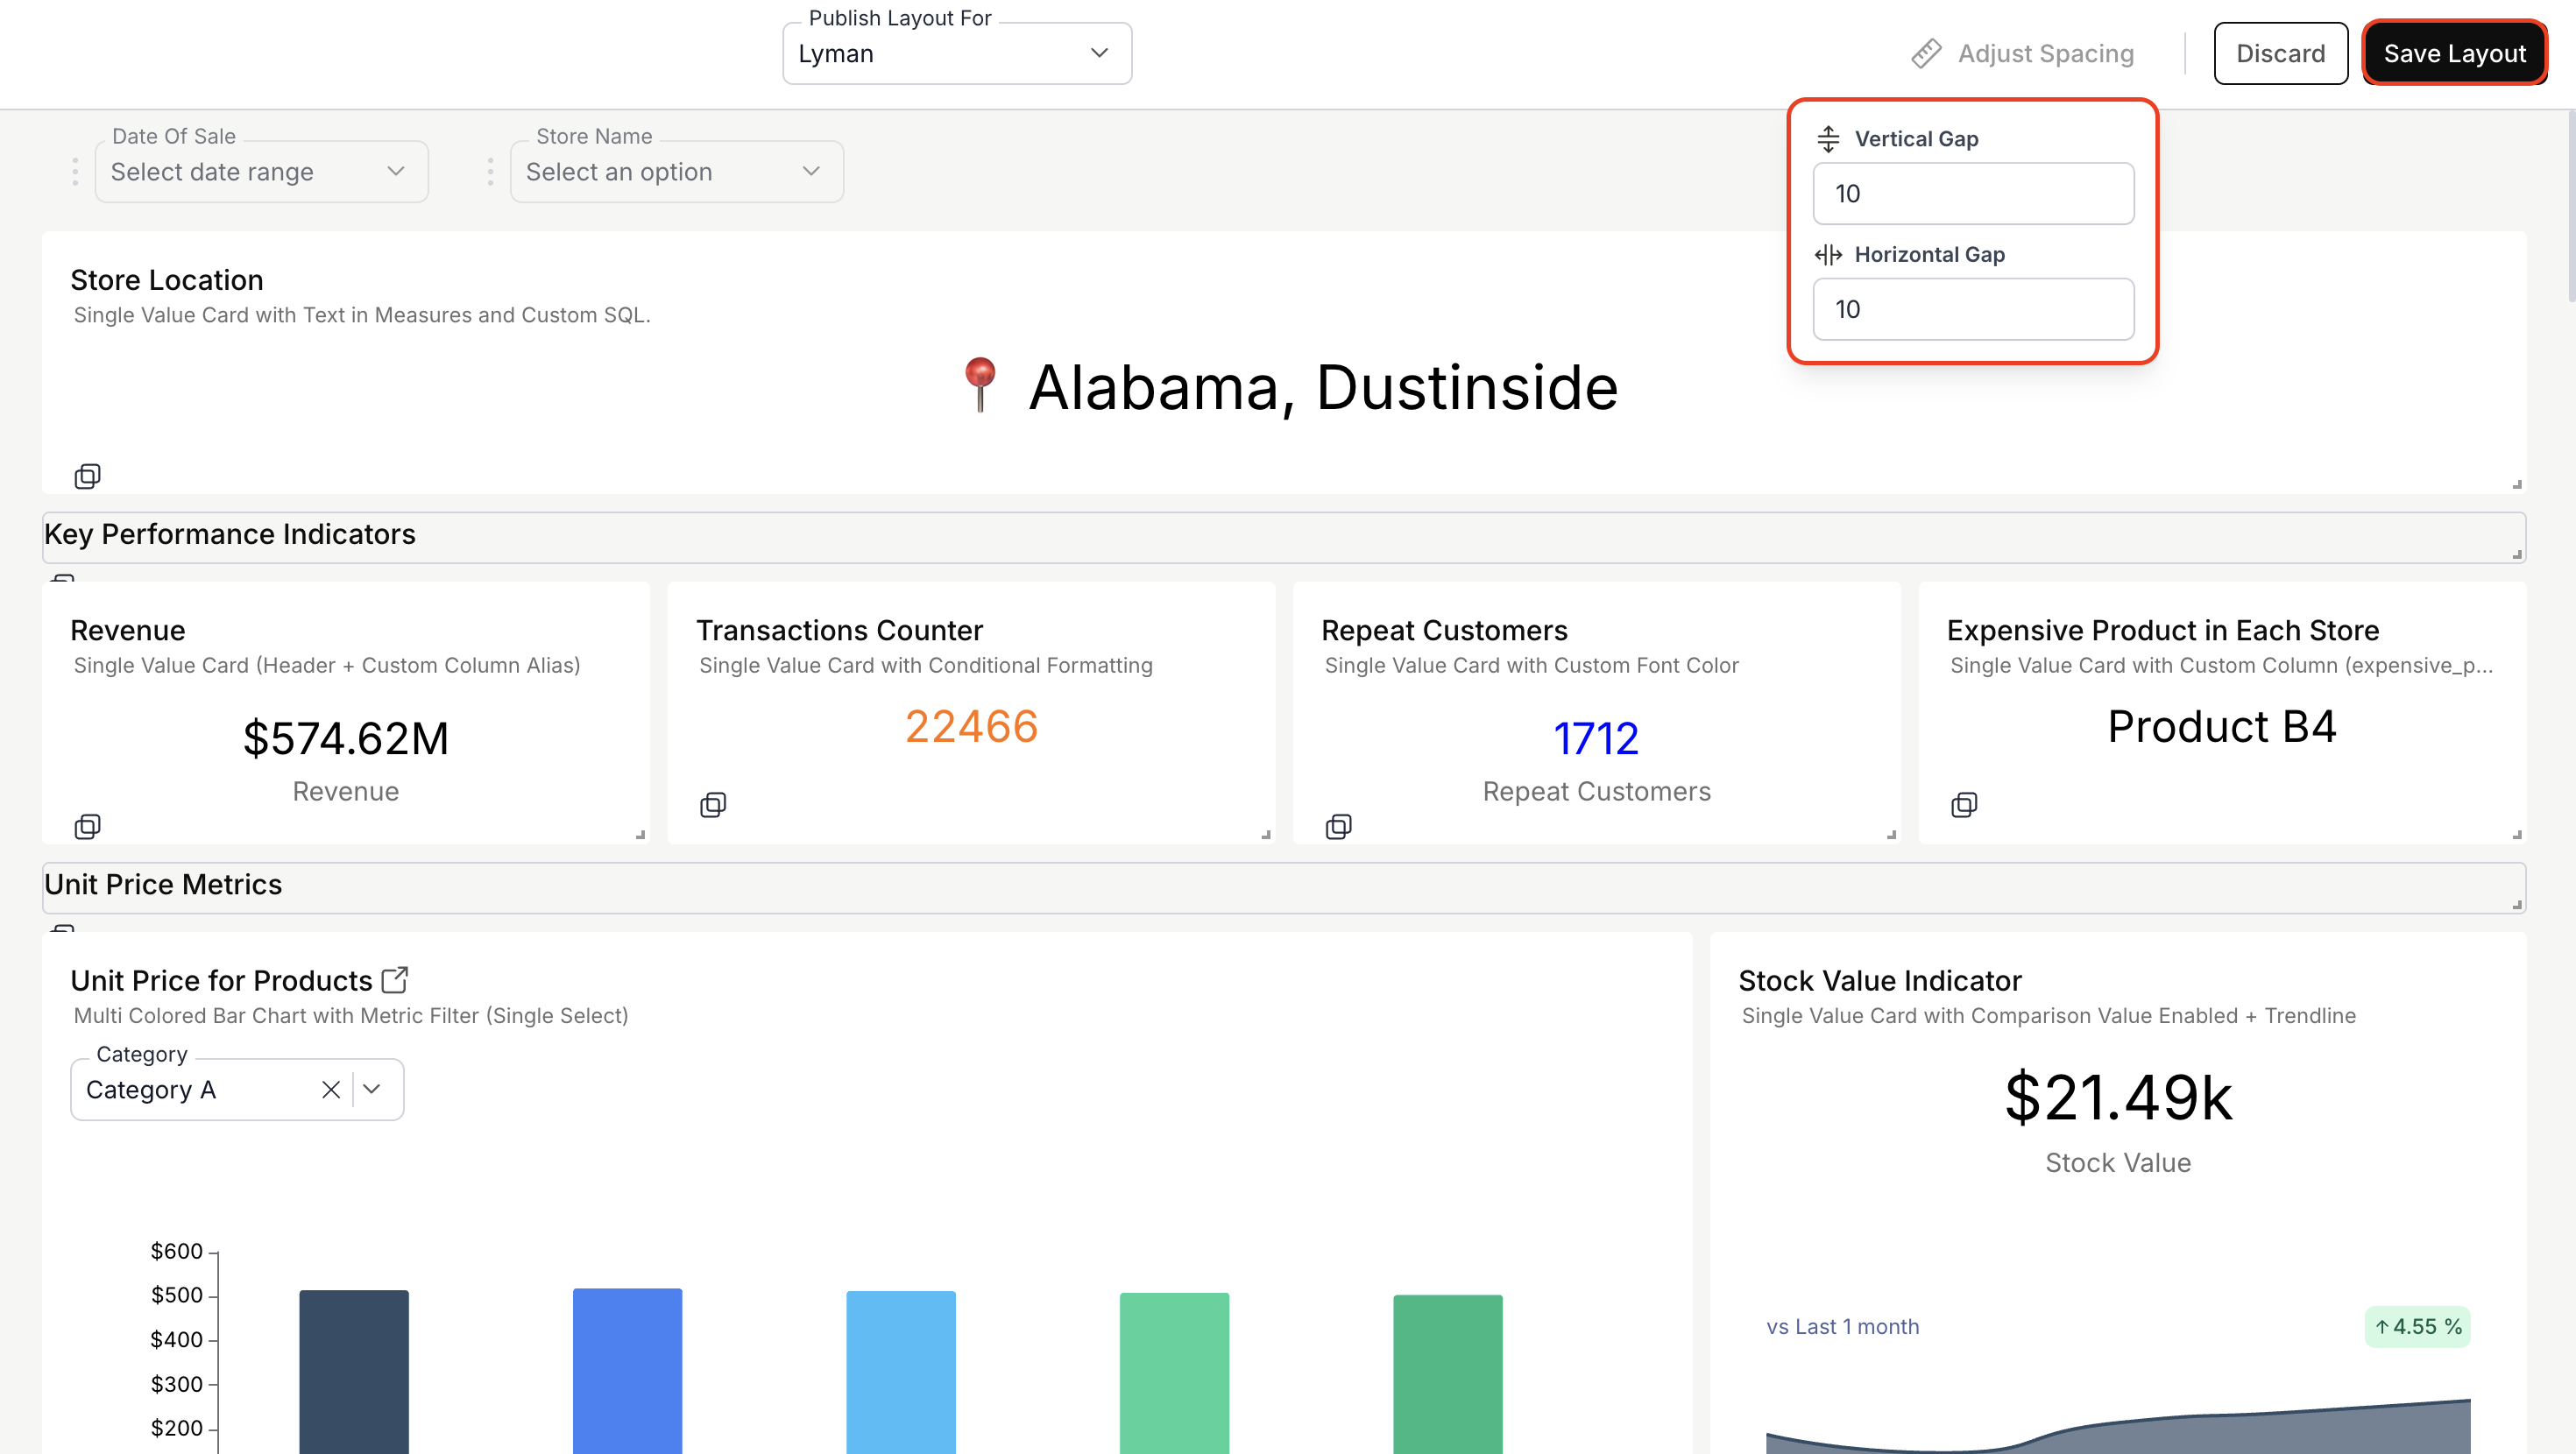The height and width of the screenshot is (1454, 2576).
Task: Click the Key Performance Indicators header
Action: [x=230, y=534]
